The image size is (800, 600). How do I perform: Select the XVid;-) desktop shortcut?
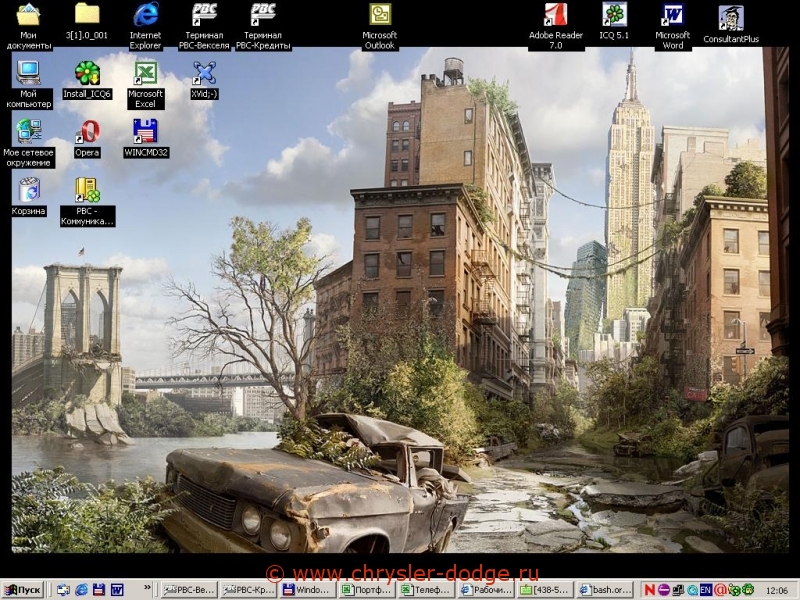pyautogui.click(x=204, y=80)
